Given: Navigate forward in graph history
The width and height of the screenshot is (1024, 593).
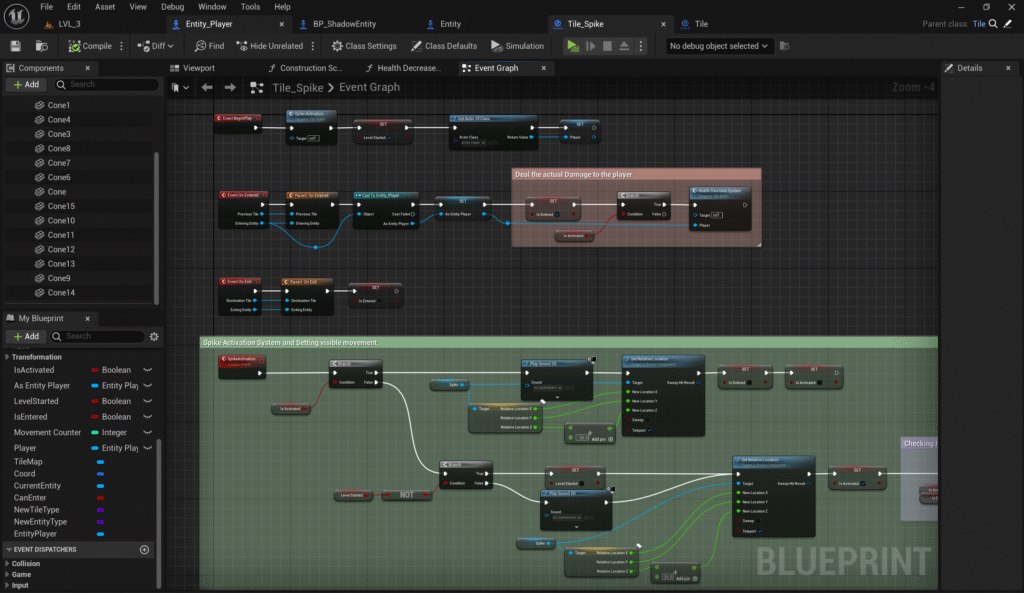Looking at the screenshot, I should point(230,88).
